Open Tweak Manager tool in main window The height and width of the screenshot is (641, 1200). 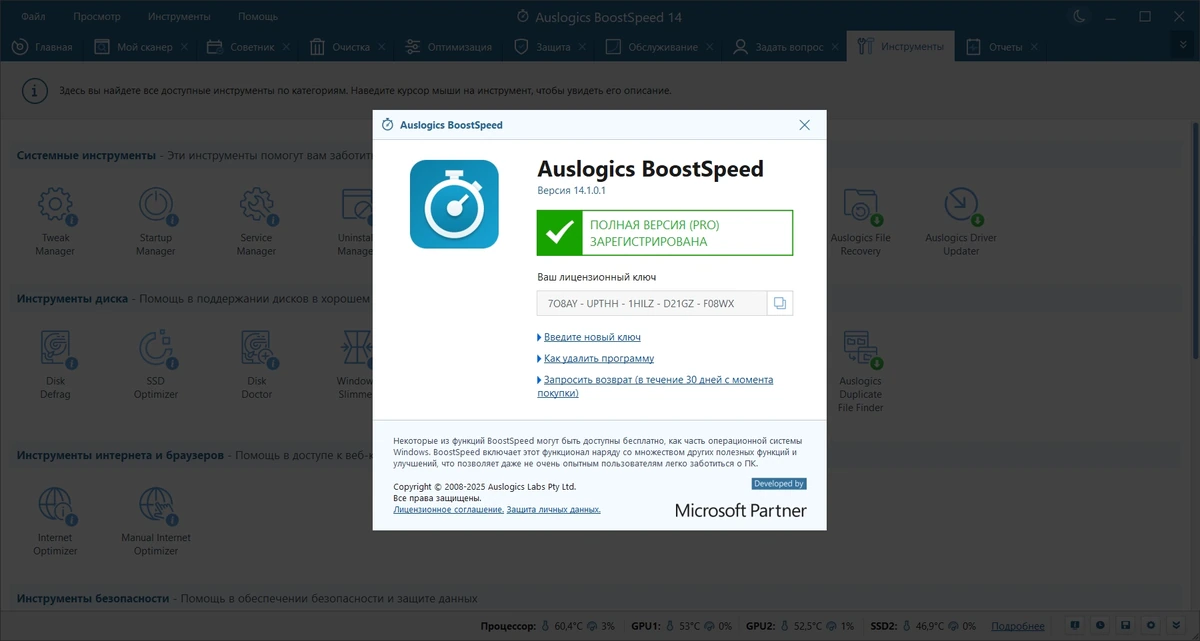coord(55,222)
